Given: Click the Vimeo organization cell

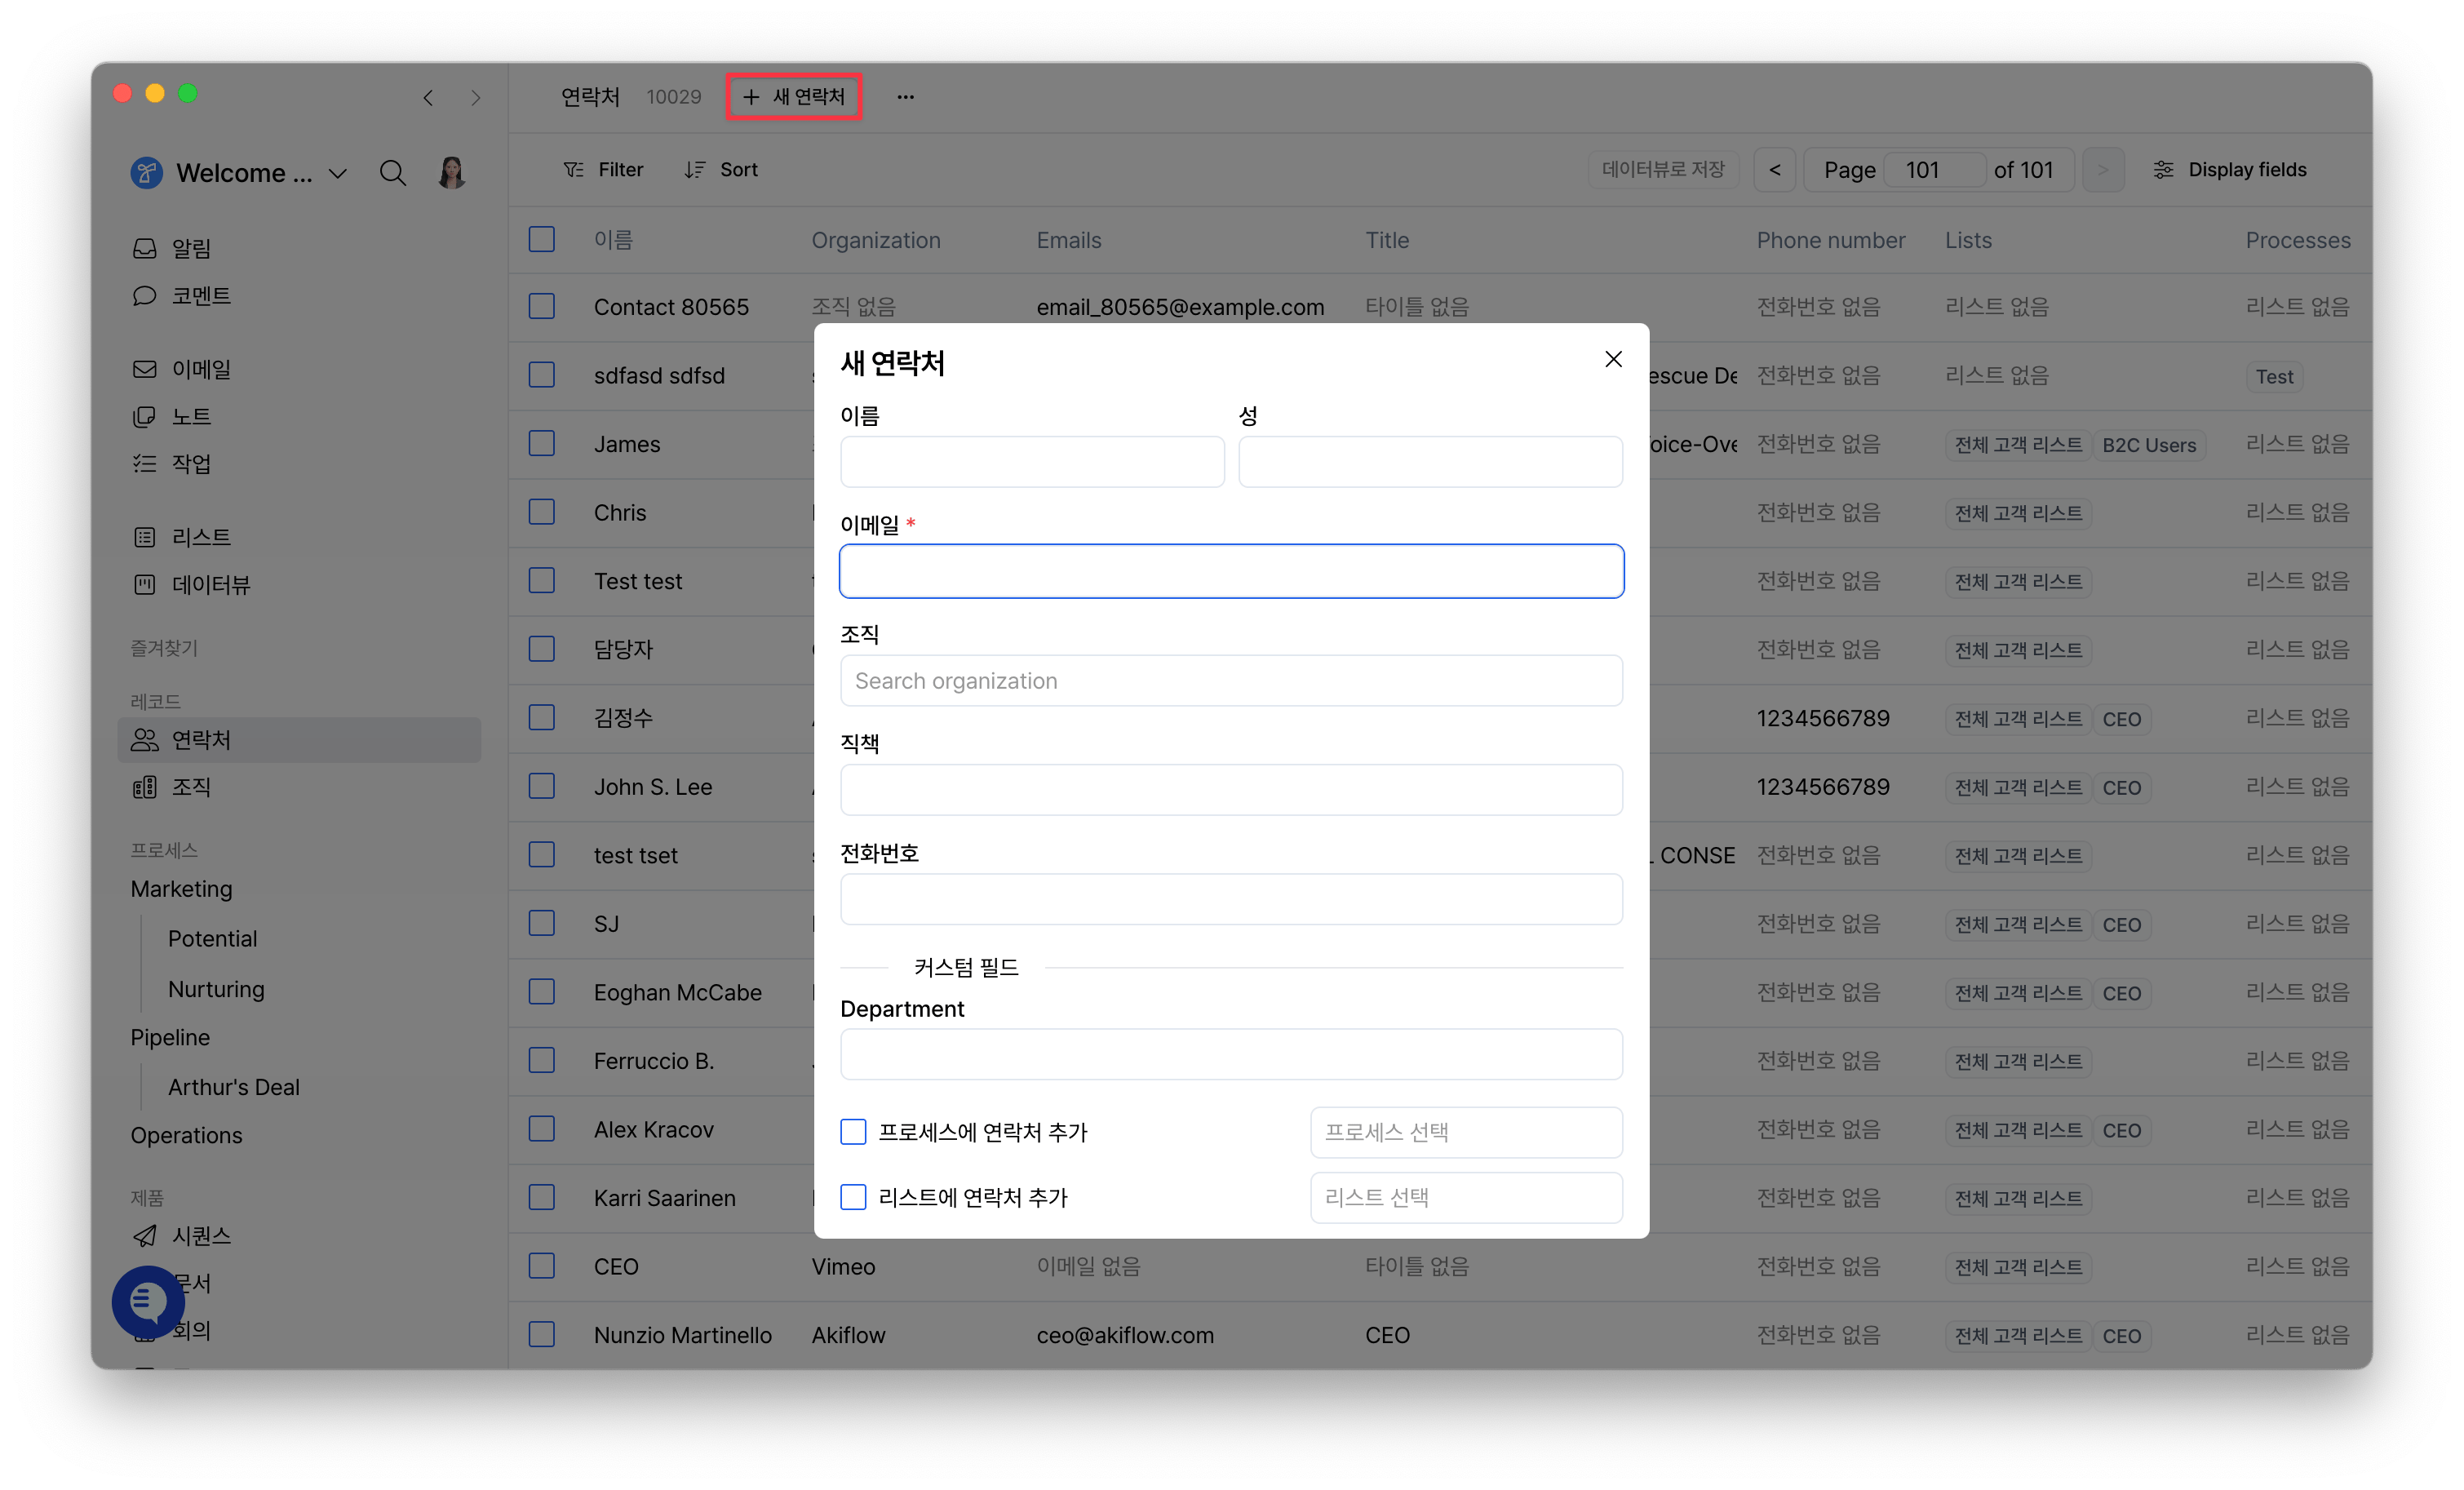Looking at the screenshot, I should point(843,1266).
